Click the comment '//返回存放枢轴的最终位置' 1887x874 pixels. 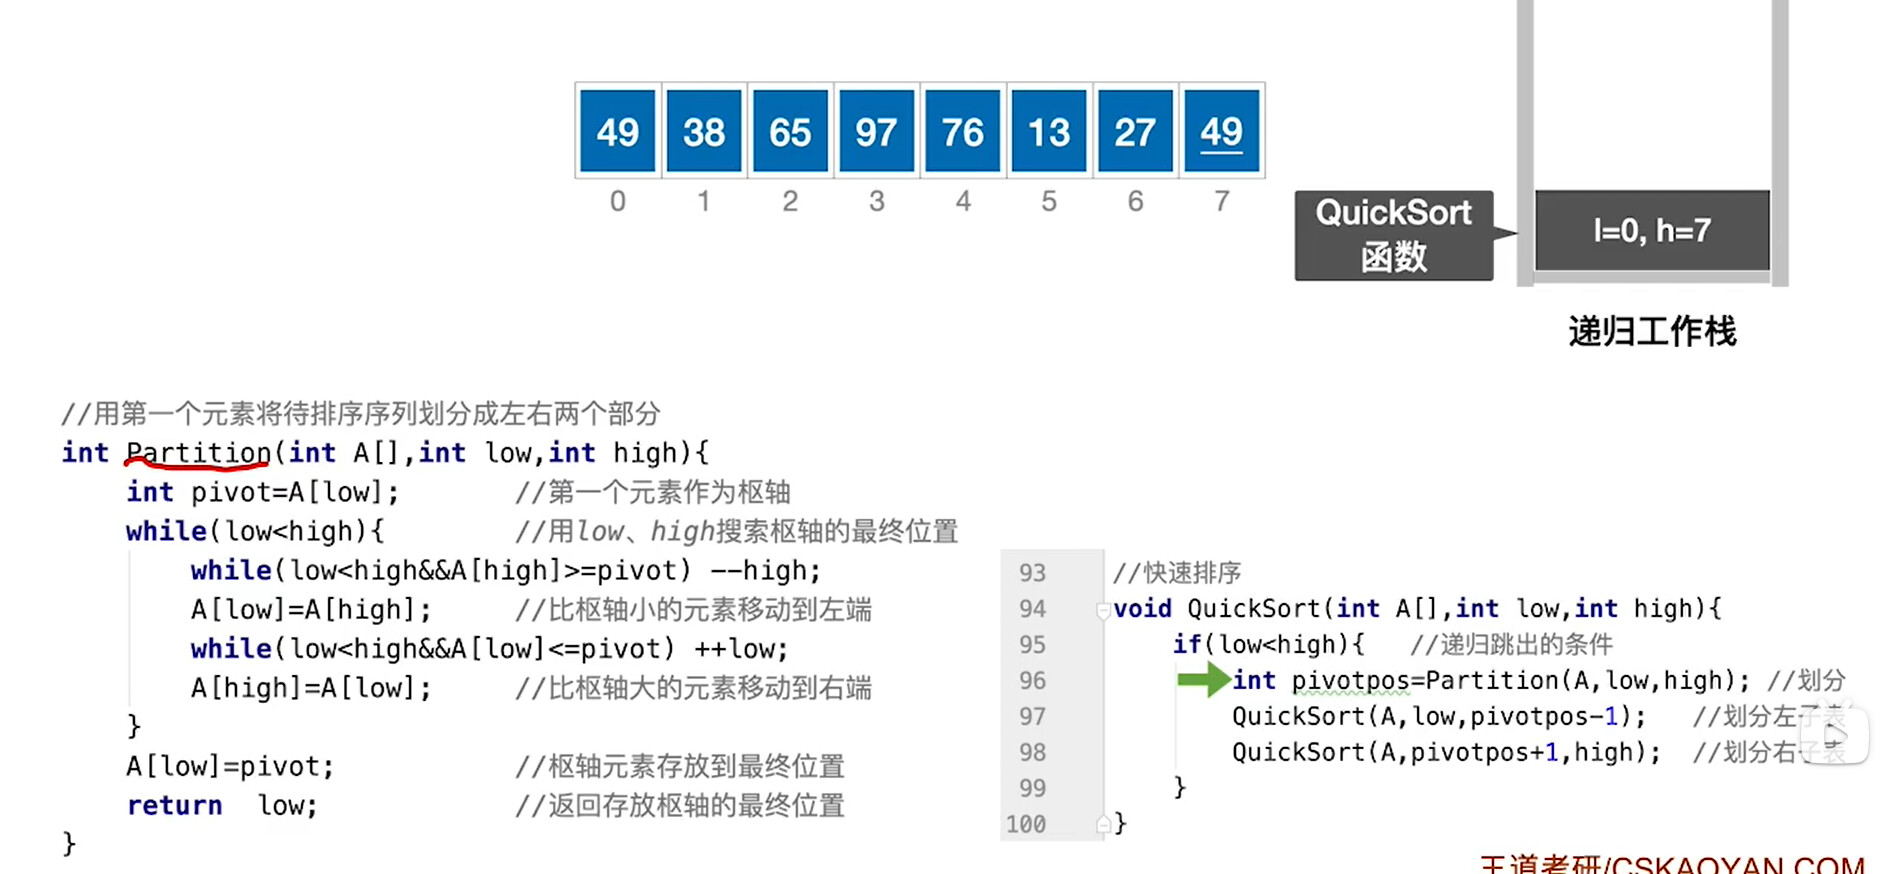[680, 805]
